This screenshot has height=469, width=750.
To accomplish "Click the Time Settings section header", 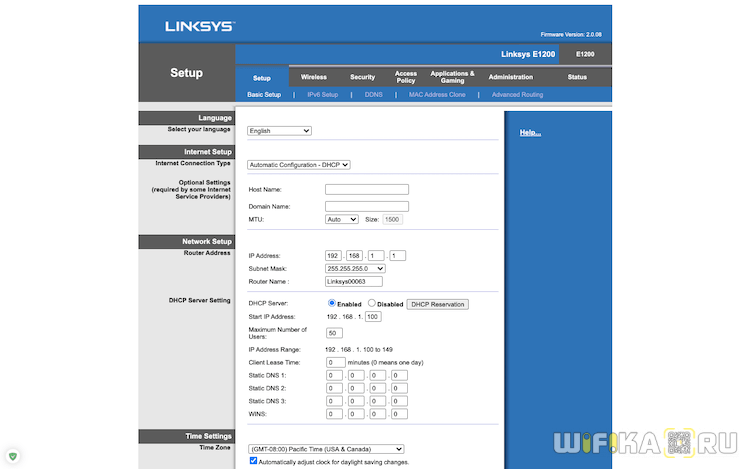I will click(187, 436).
